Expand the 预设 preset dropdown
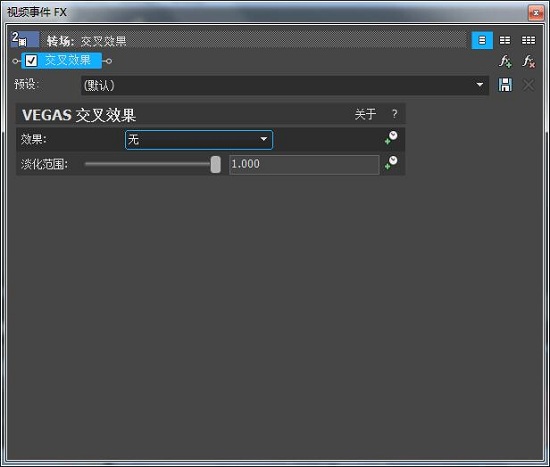 click(x=285, y=85)
